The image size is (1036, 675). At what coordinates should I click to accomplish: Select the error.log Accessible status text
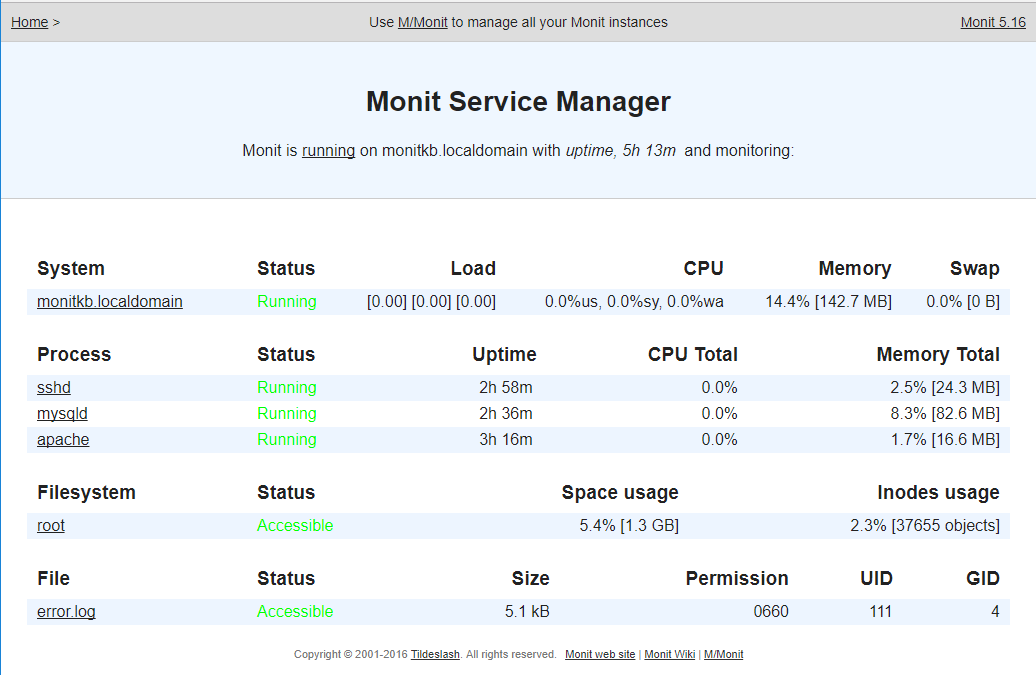click(x=295, y=611)
